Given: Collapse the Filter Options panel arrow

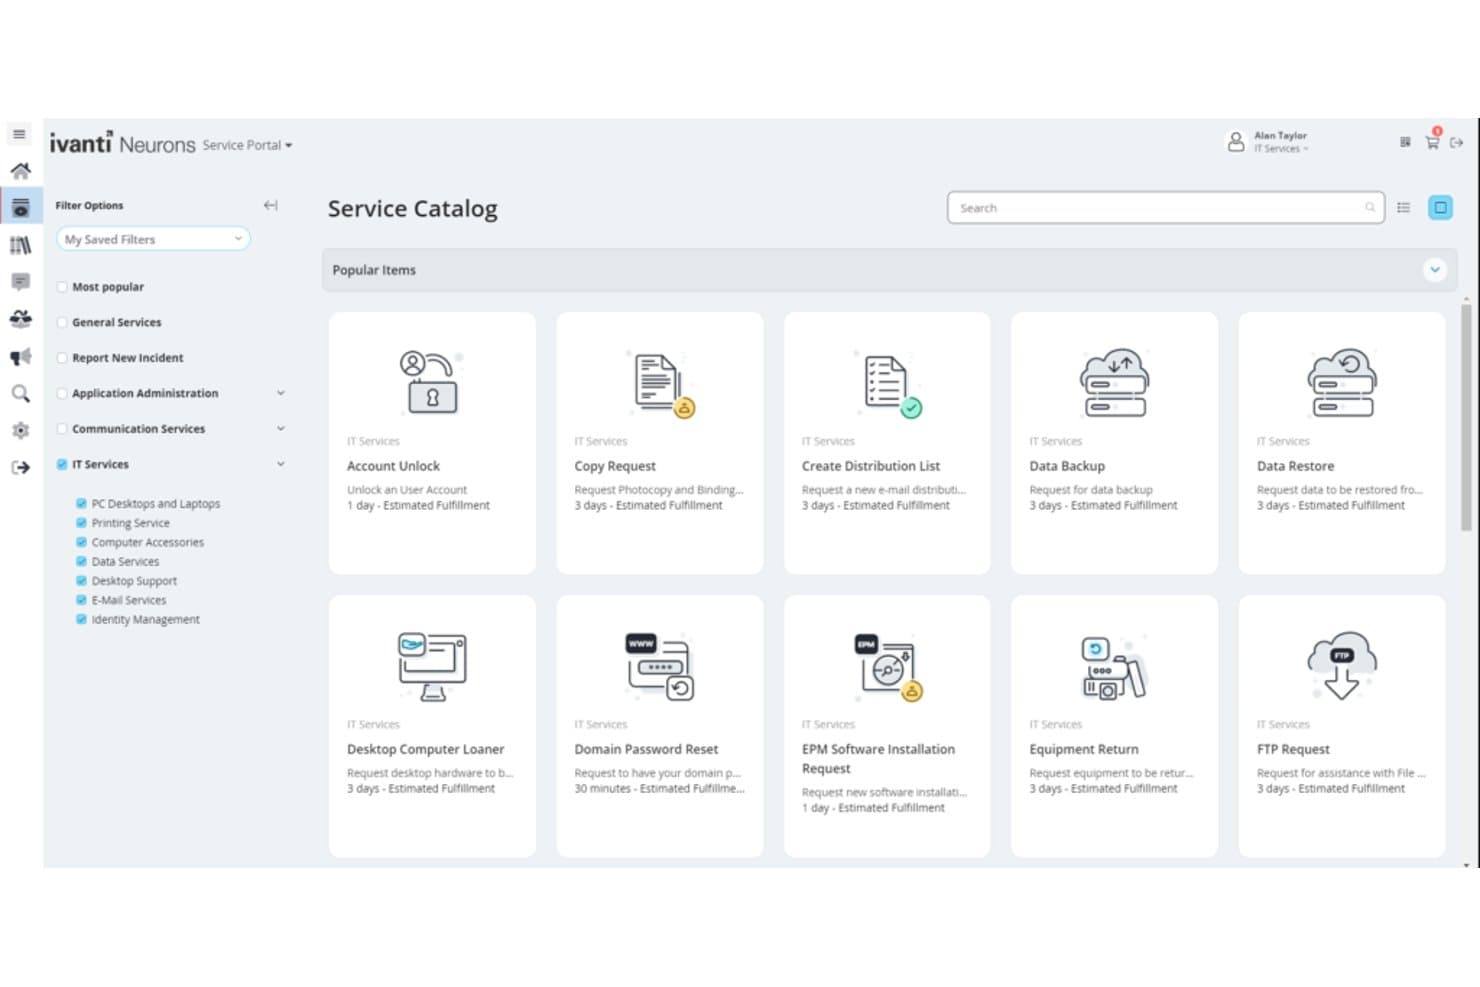Looking at the screenshot, I should (x=270, y=205).
